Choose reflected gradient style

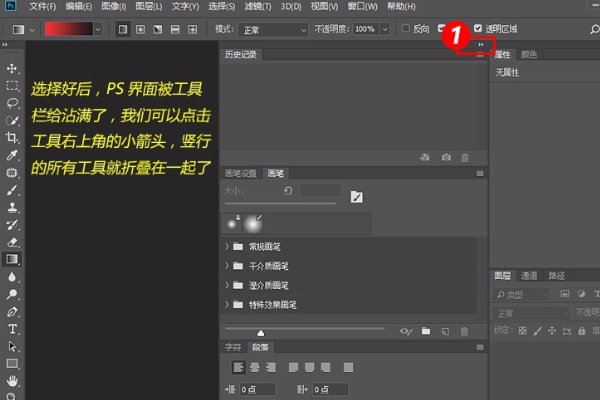click(x=175, y=29)
